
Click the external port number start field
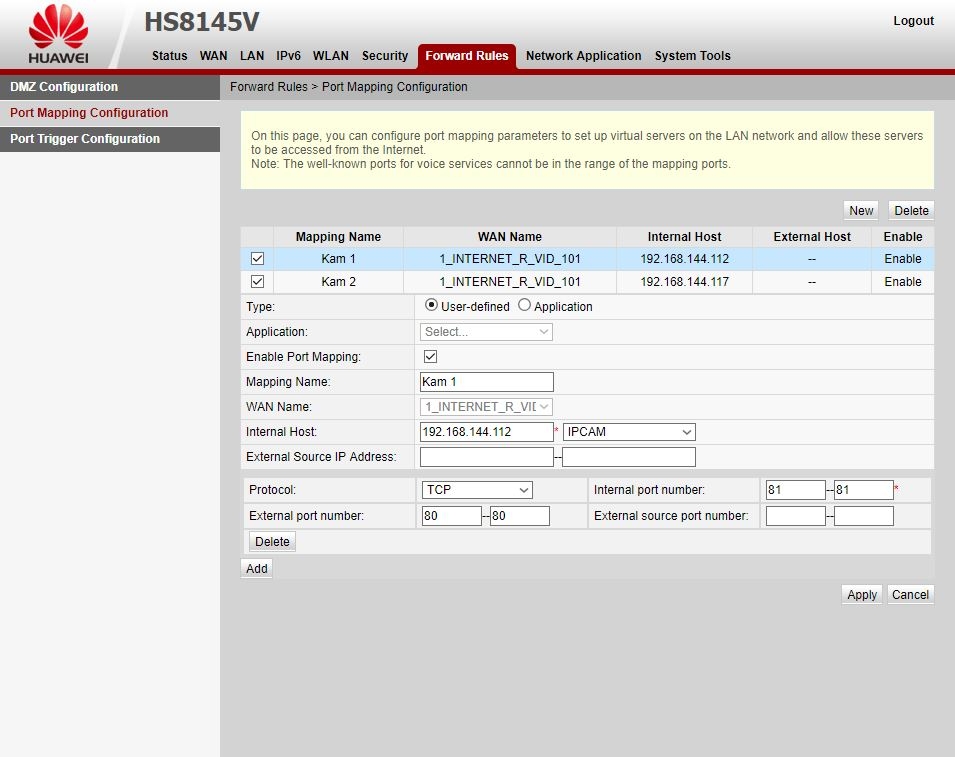coord(451,516)
